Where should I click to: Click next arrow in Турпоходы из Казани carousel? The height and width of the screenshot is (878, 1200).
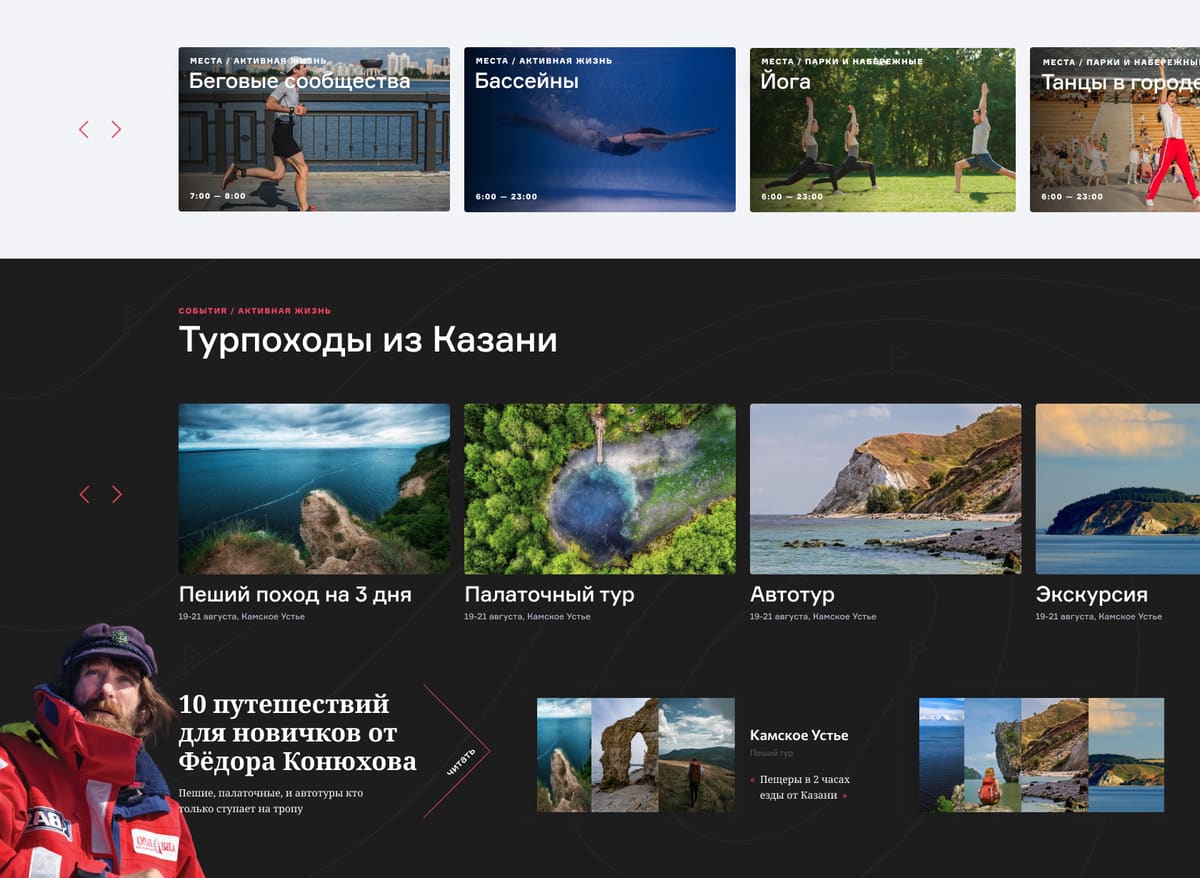tap(116, 494)
